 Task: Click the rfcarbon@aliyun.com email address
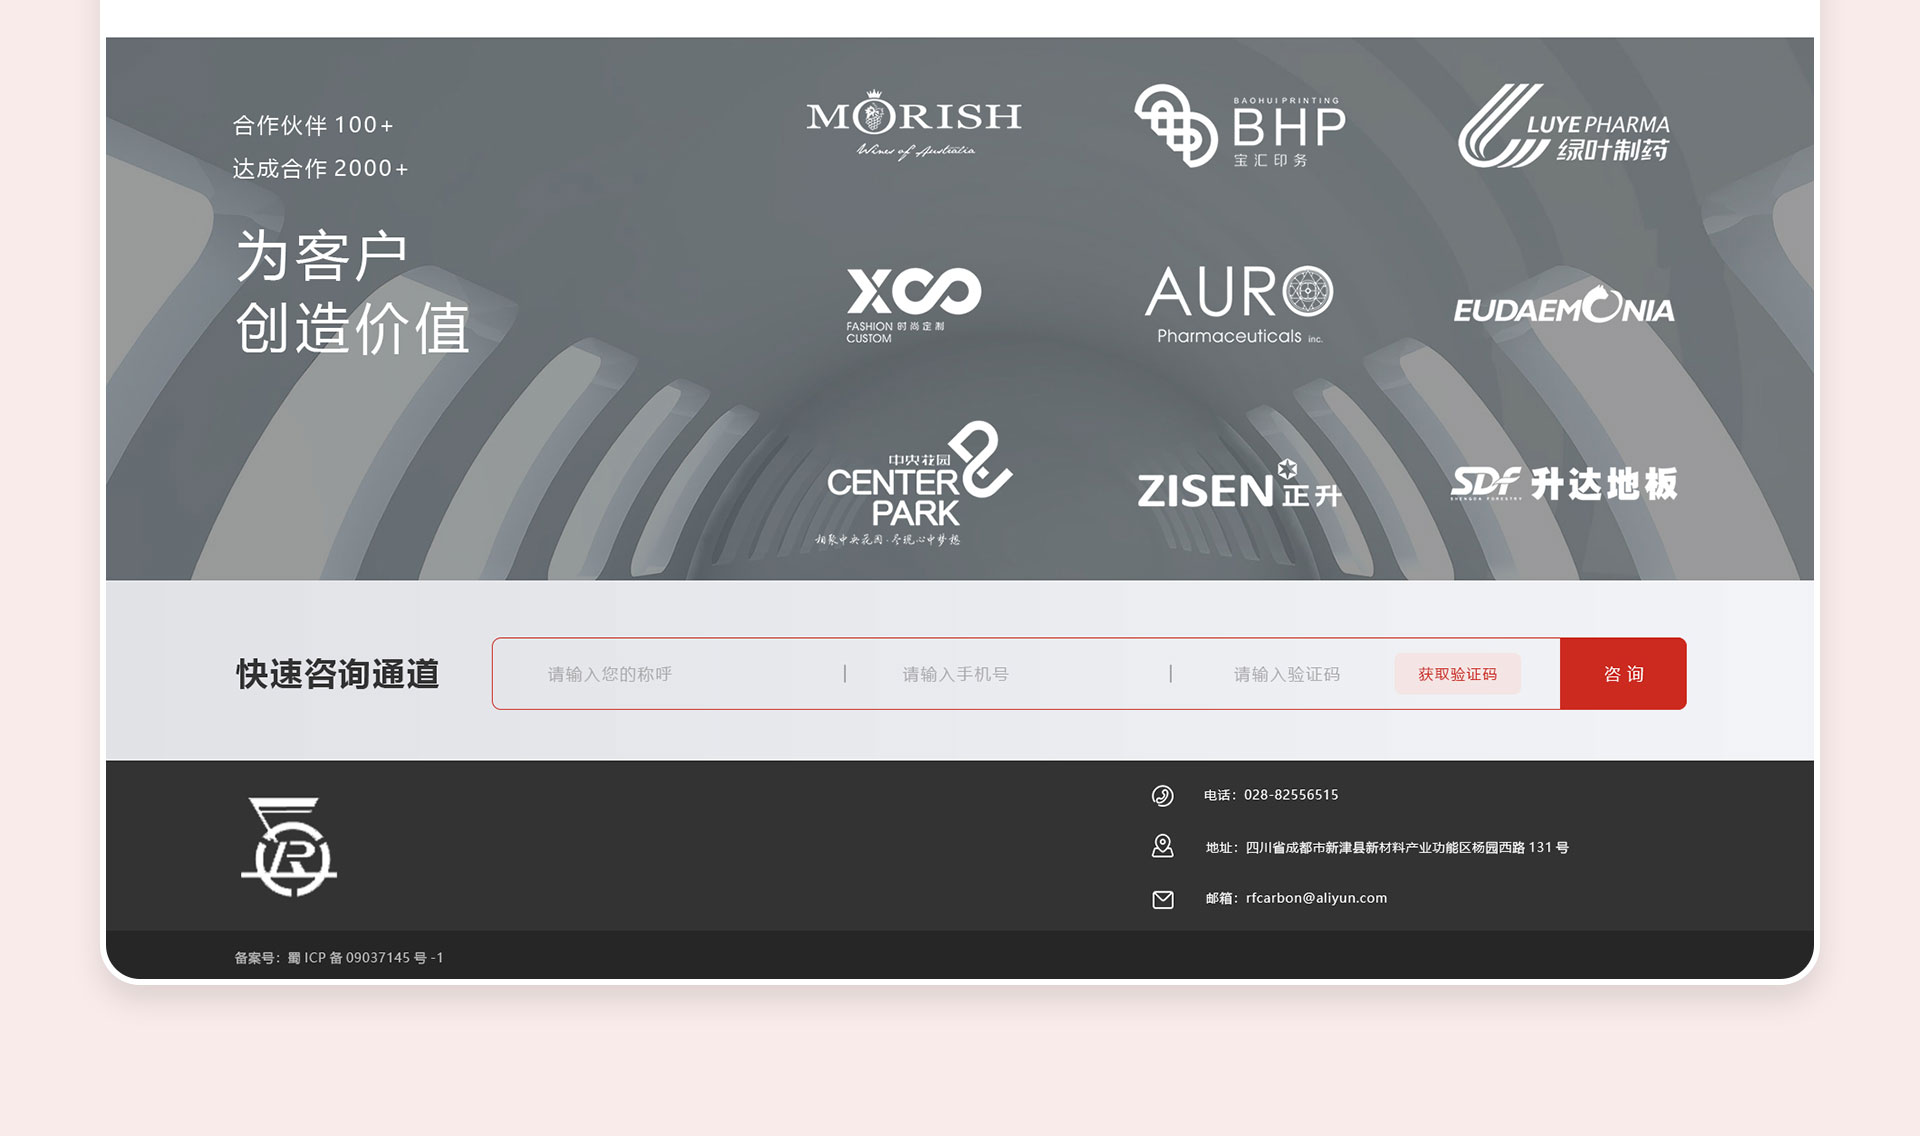point(1316,898)
